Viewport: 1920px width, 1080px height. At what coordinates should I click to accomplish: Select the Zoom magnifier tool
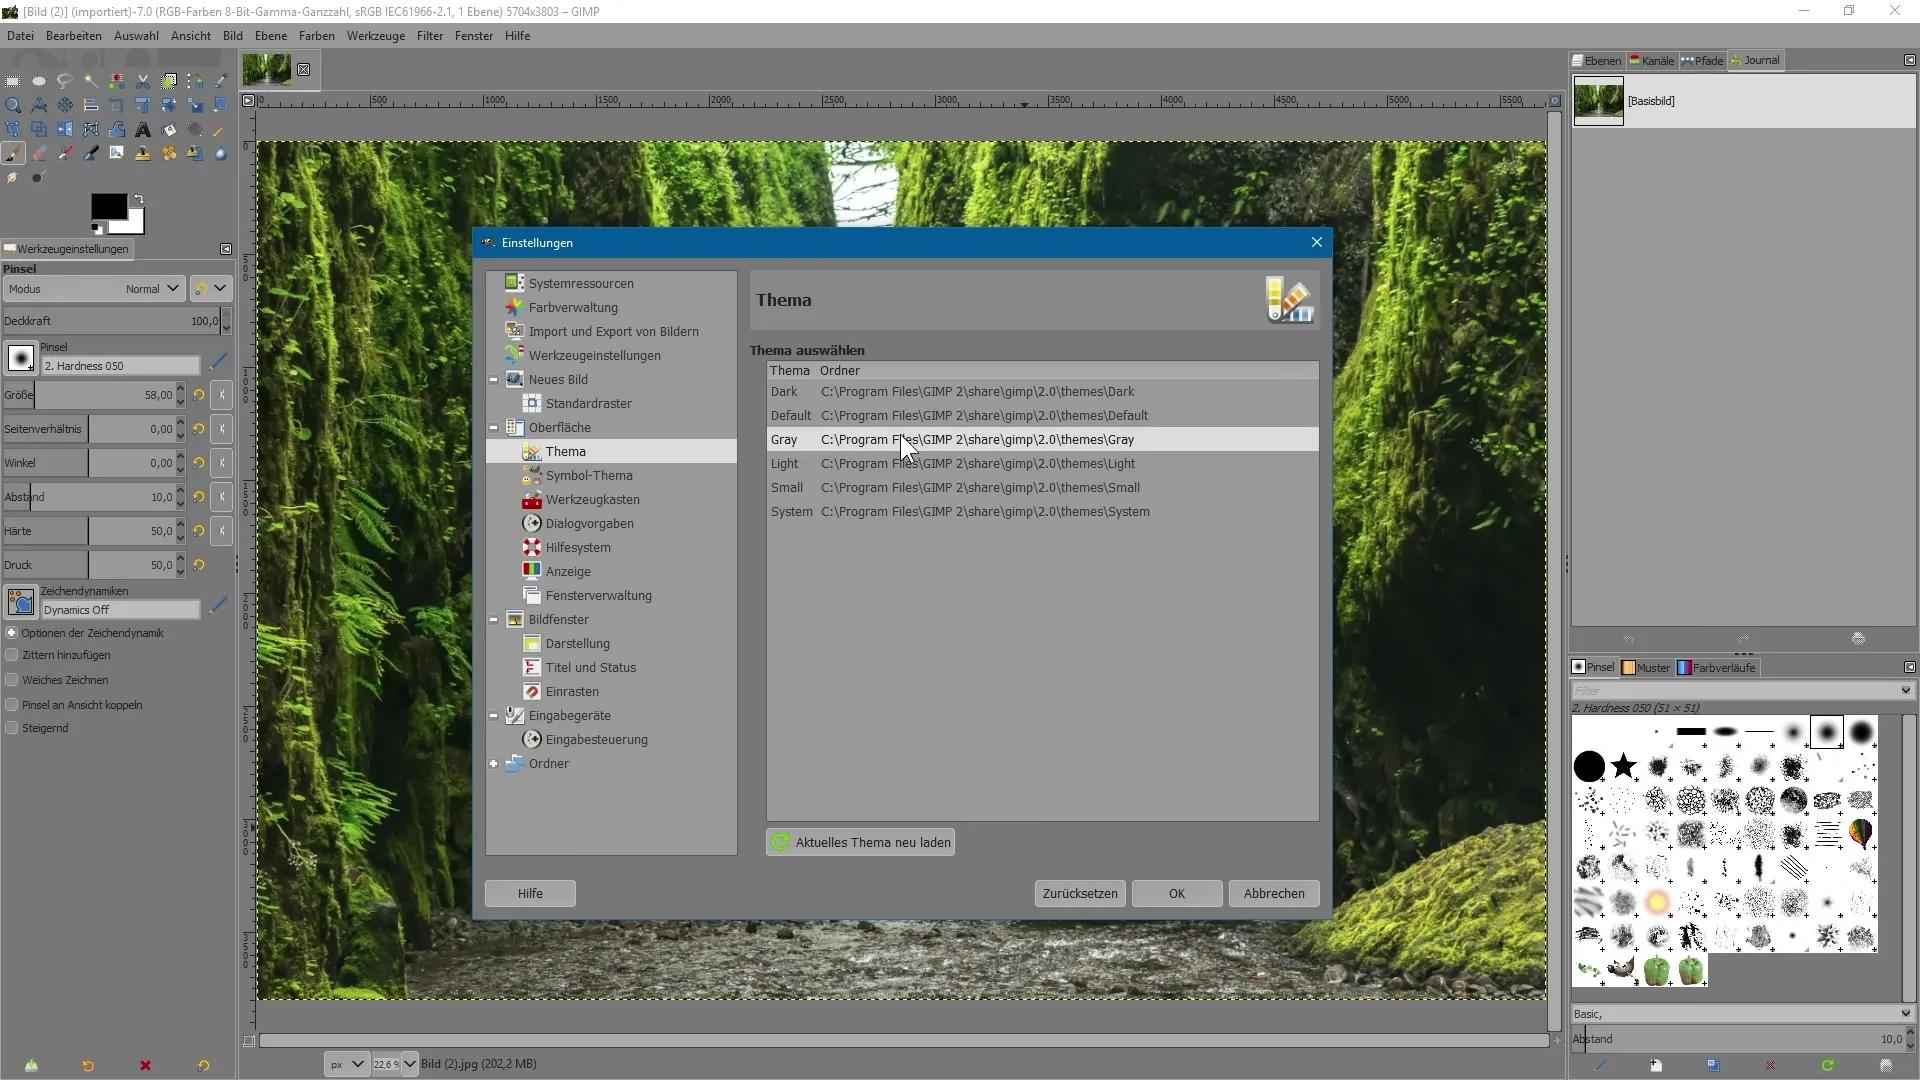13,105
